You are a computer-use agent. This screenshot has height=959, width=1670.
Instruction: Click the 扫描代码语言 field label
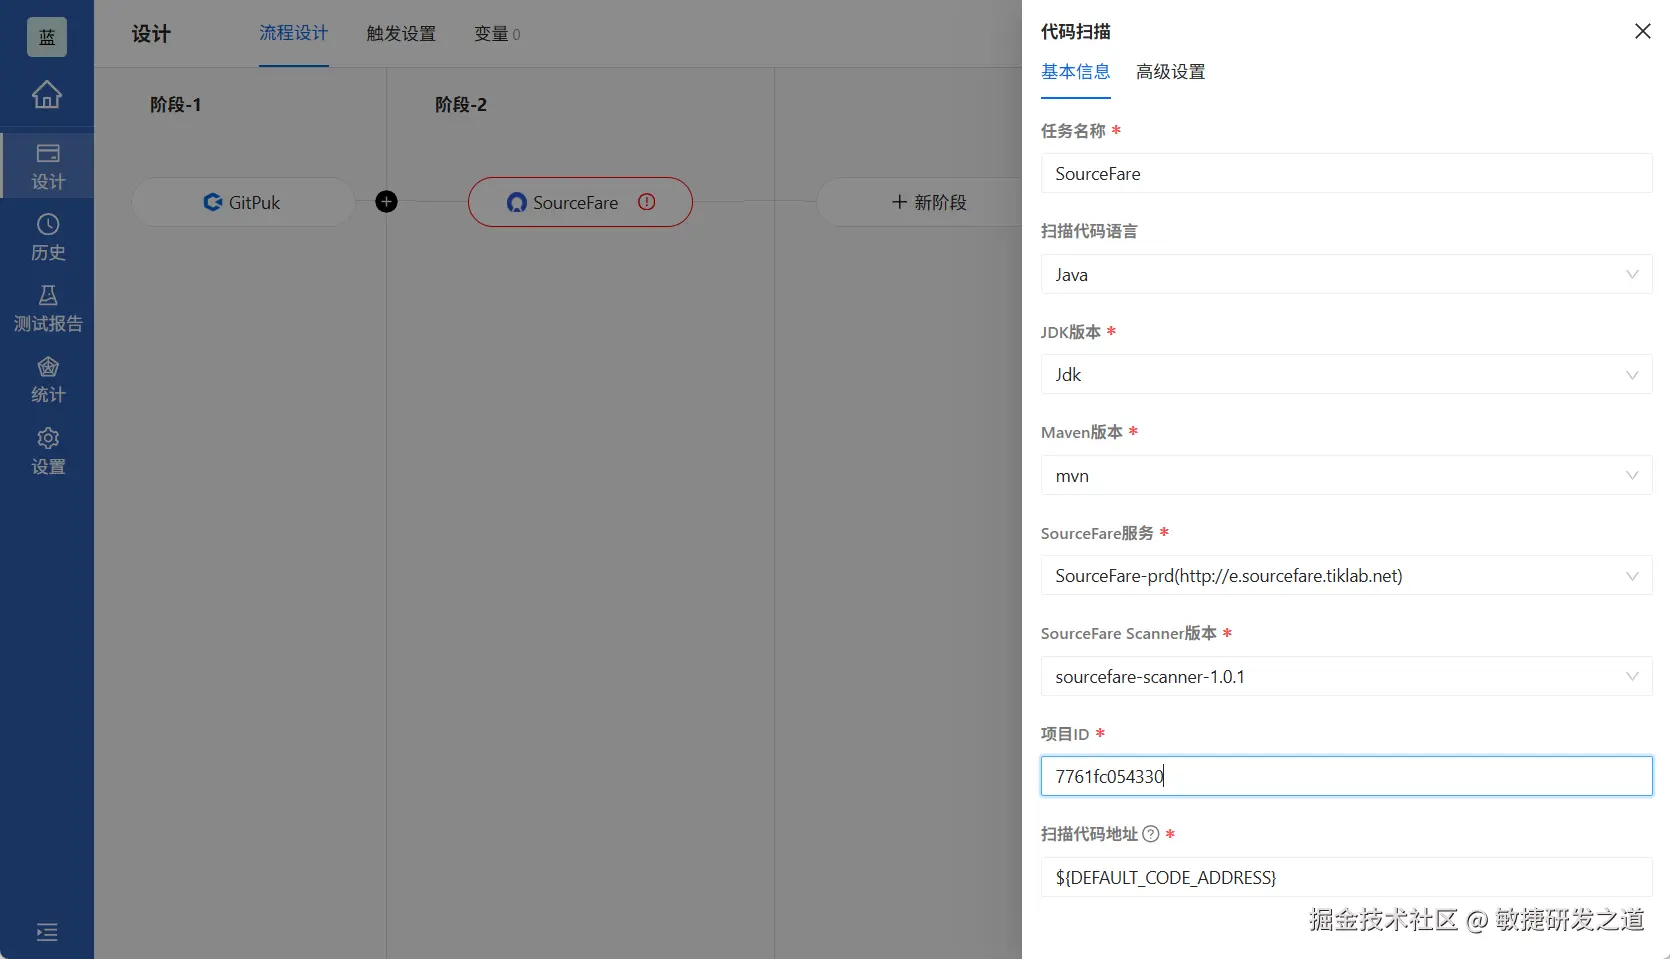click(x=1089, y=231)
